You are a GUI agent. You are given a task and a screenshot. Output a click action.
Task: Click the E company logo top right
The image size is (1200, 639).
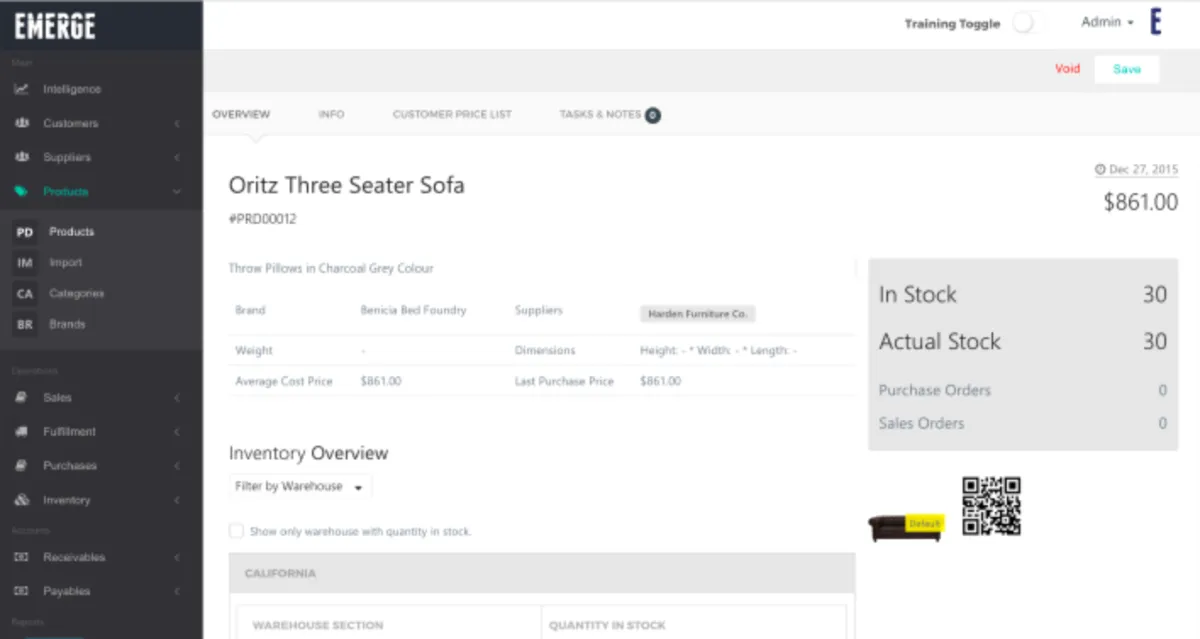[1156, 22]
